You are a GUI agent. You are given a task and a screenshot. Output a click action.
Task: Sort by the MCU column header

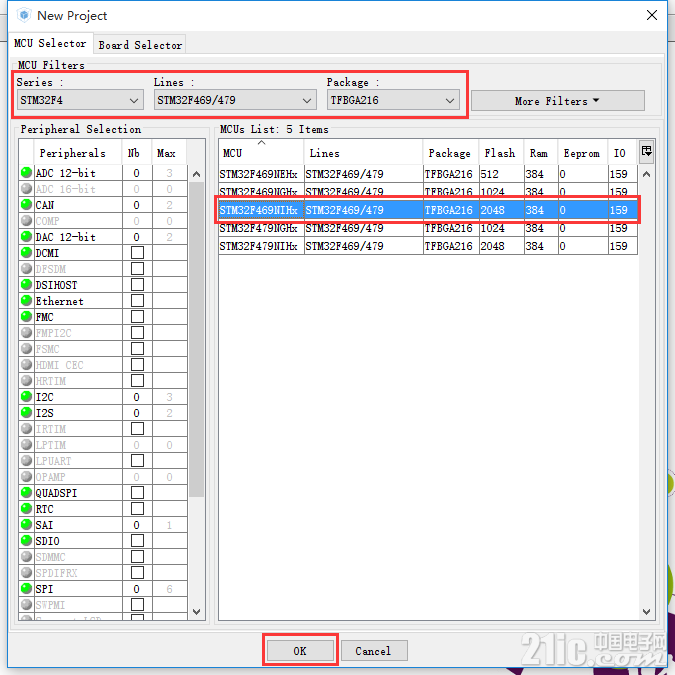(x=261, y=152)
